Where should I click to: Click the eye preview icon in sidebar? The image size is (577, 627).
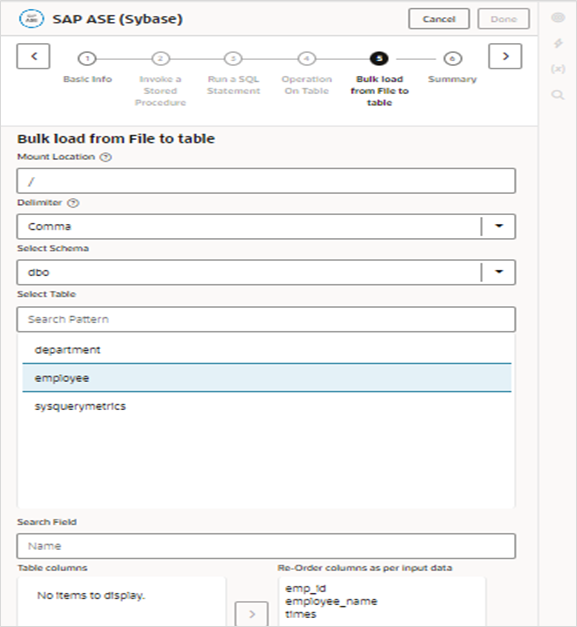[x=558, y=18]
